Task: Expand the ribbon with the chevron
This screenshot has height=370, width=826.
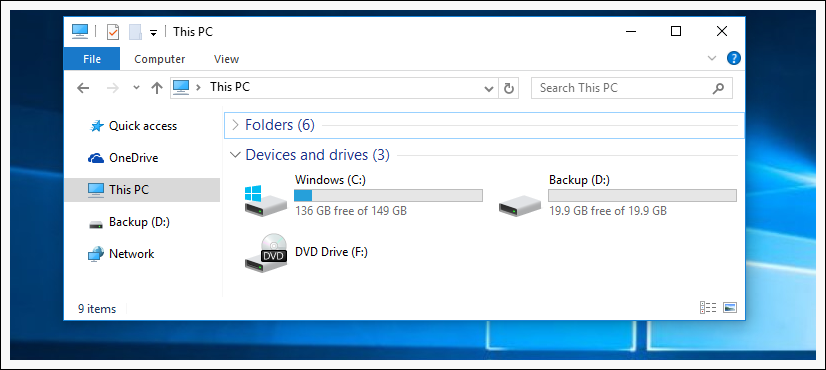Action: 712,58
